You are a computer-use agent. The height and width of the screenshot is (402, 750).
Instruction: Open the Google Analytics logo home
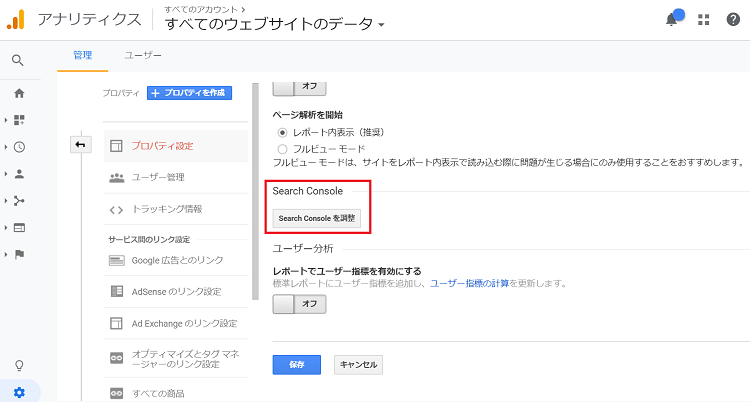15,20
